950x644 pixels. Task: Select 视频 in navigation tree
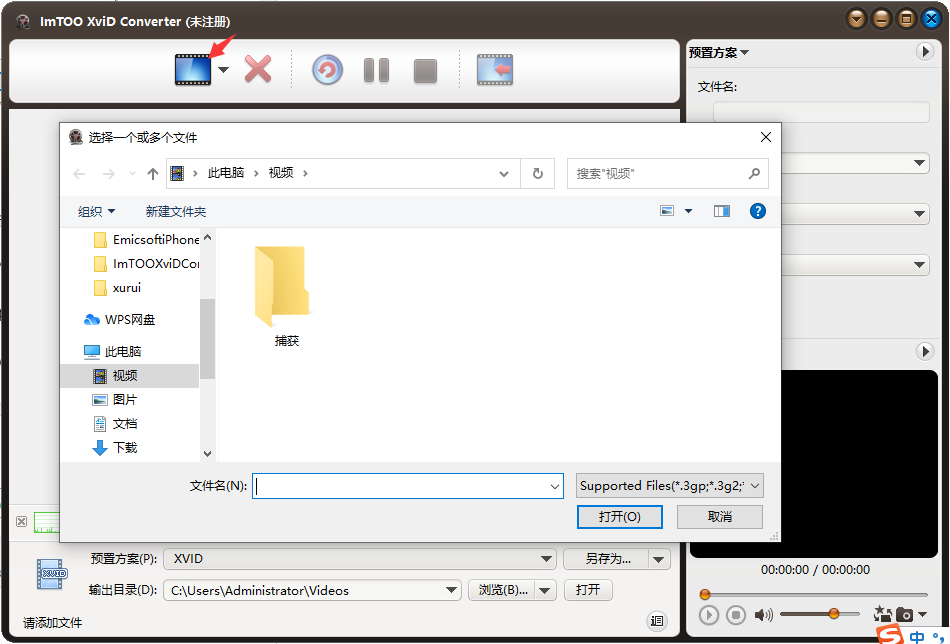(x=130, y=376)
